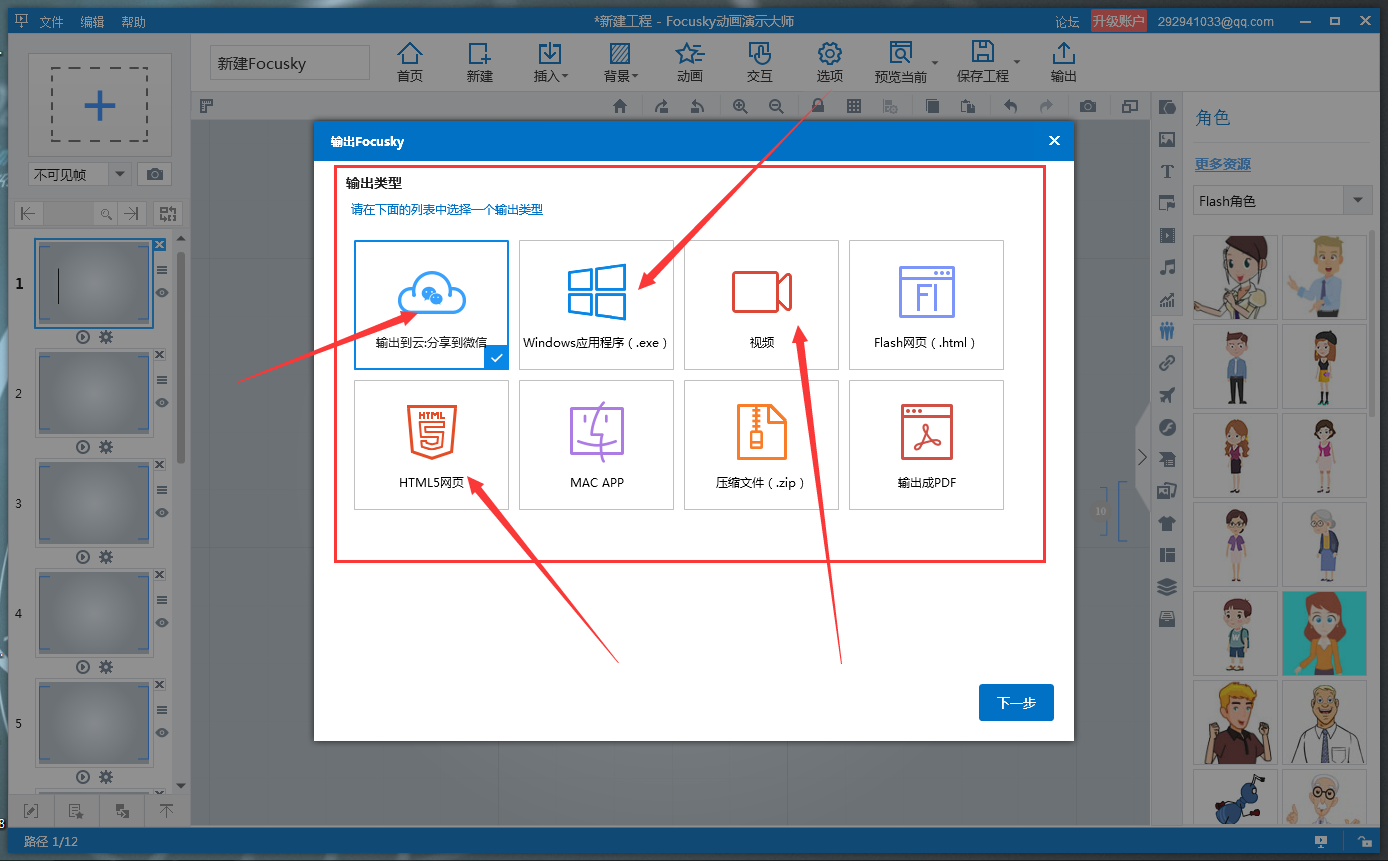
Task: Expand the 保存工程 save dropdown arrow
Action: pos(1017,62)
